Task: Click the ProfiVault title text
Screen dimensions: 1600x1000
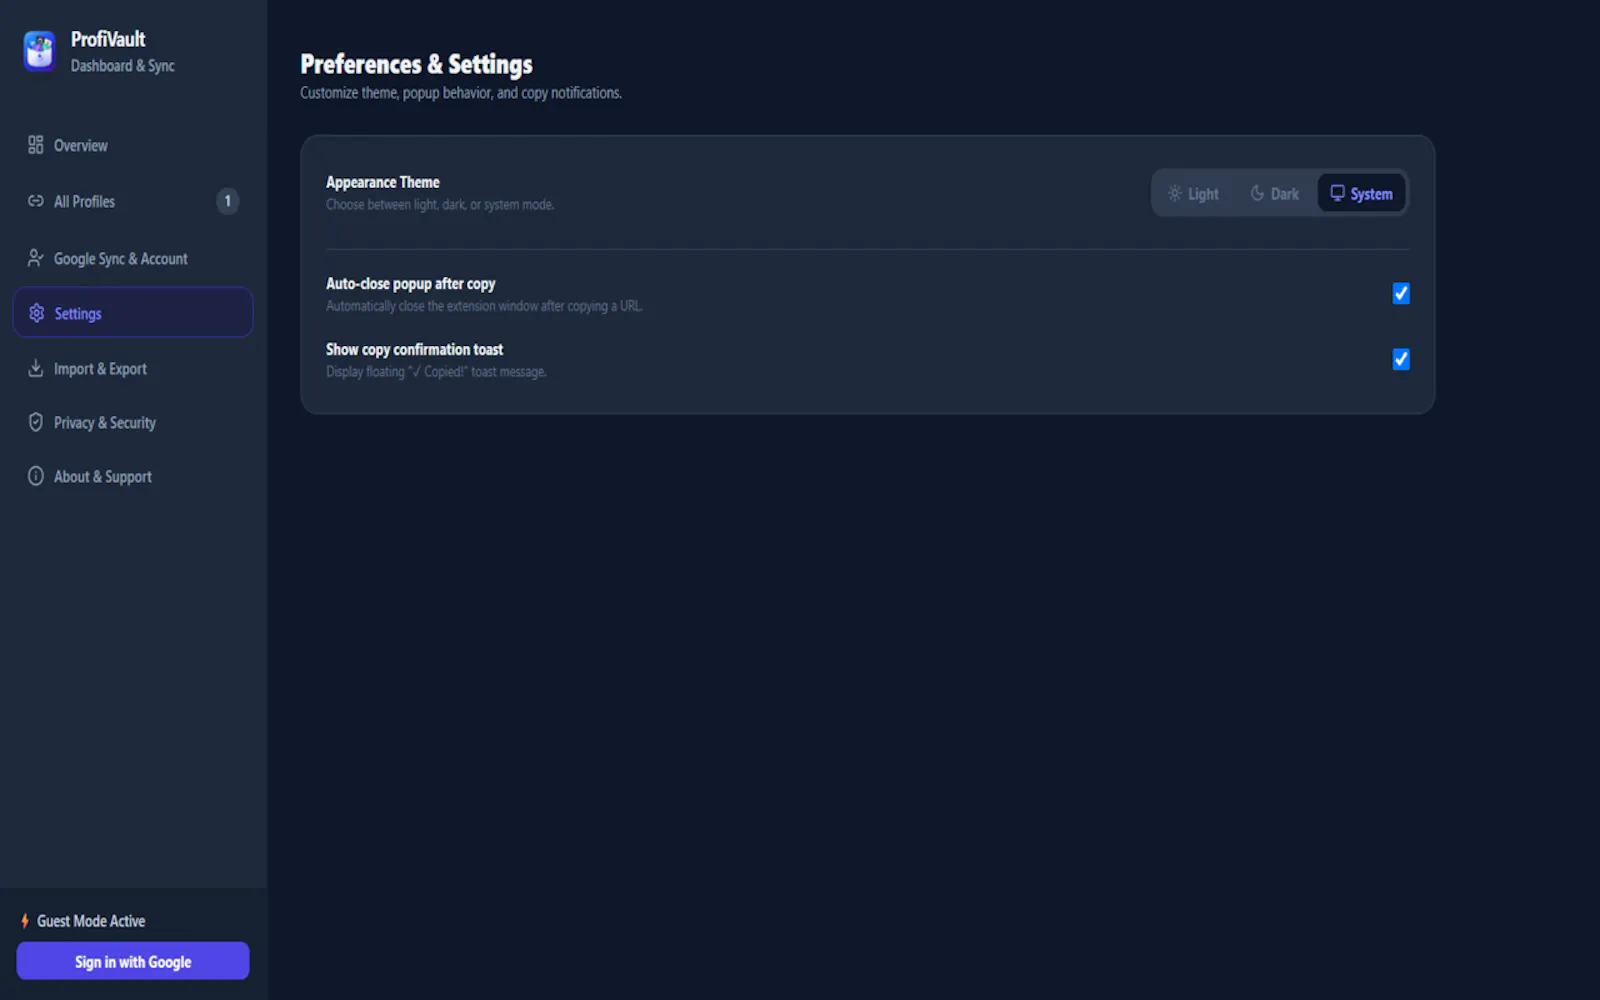Action: pos(108,39)
